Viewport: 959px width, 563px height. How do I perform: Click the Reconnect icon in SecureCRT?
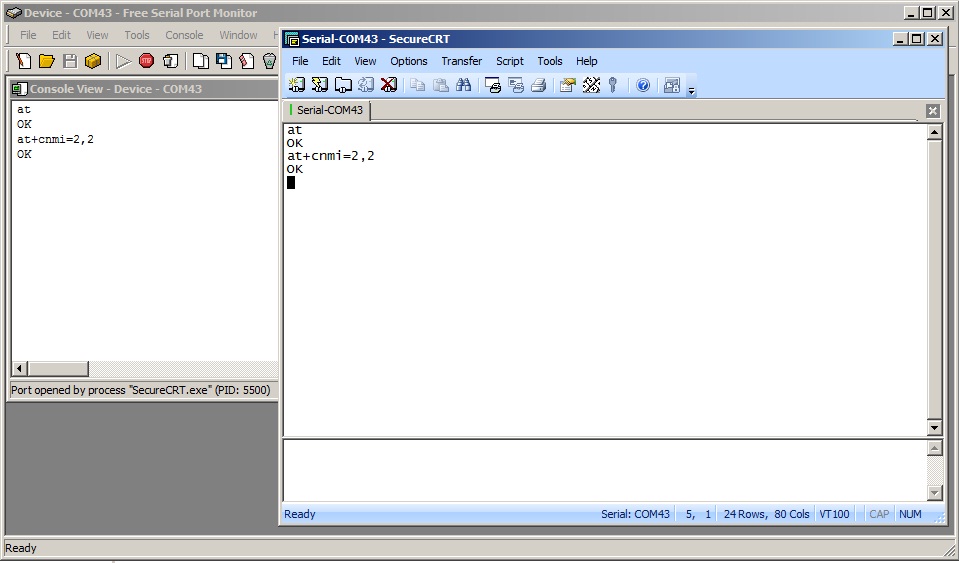pos(366,85)
